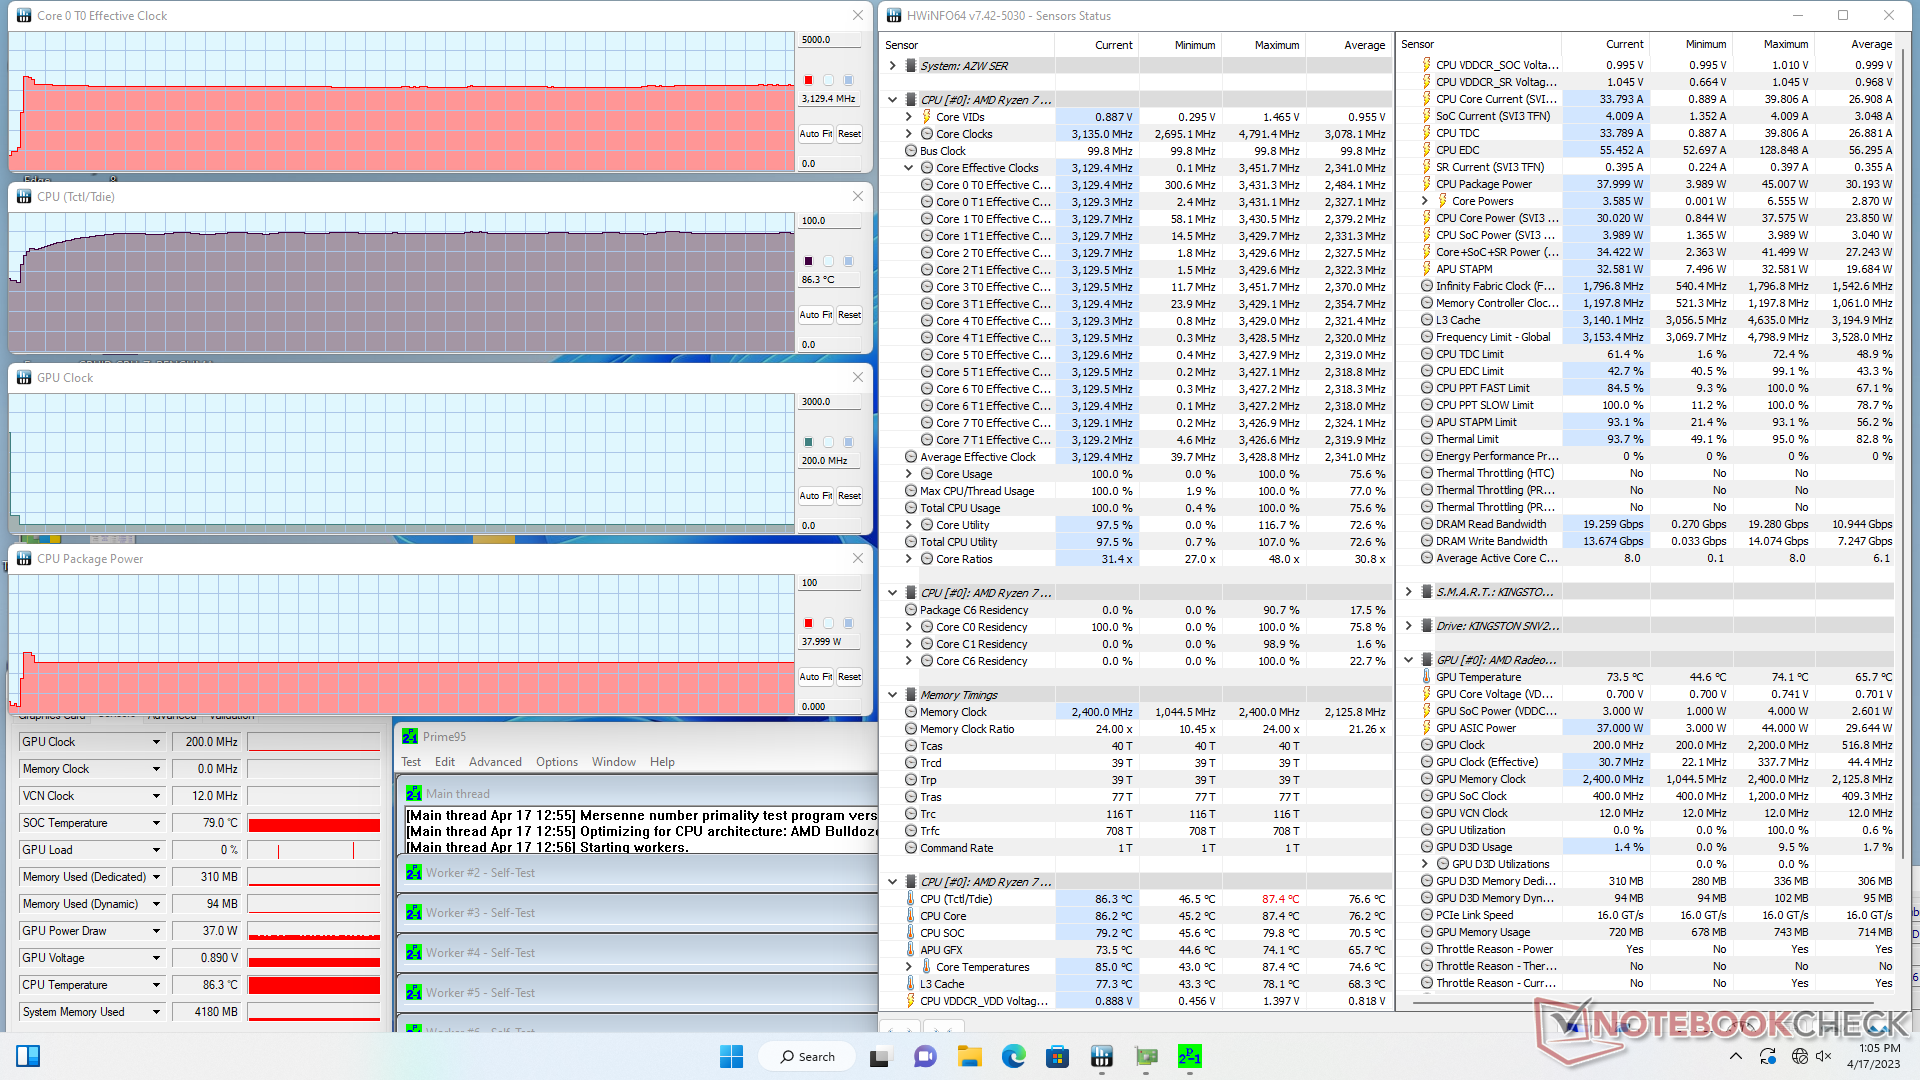Open File Explorer from the taskbar
The image size is (1920, 1080).
tap(968, 1057)
